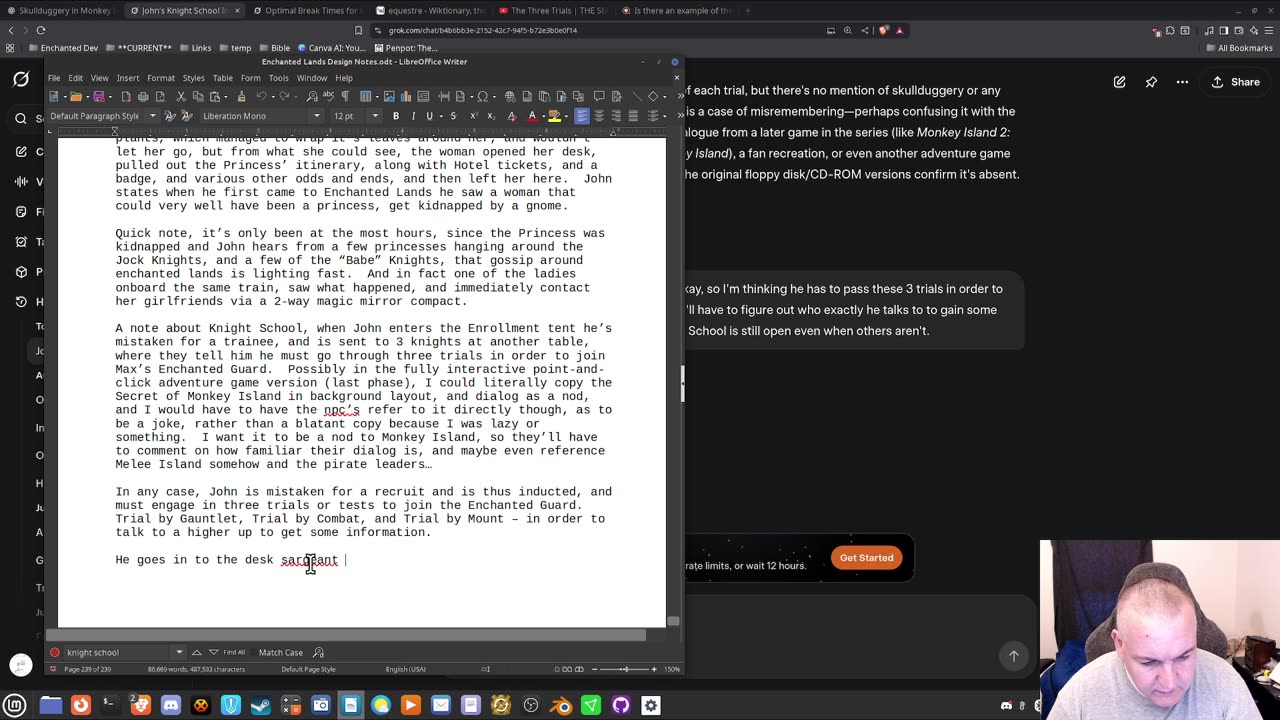Click the Insert Table icon
This screenshot has height=720, width=1280.
pos(366,96)
